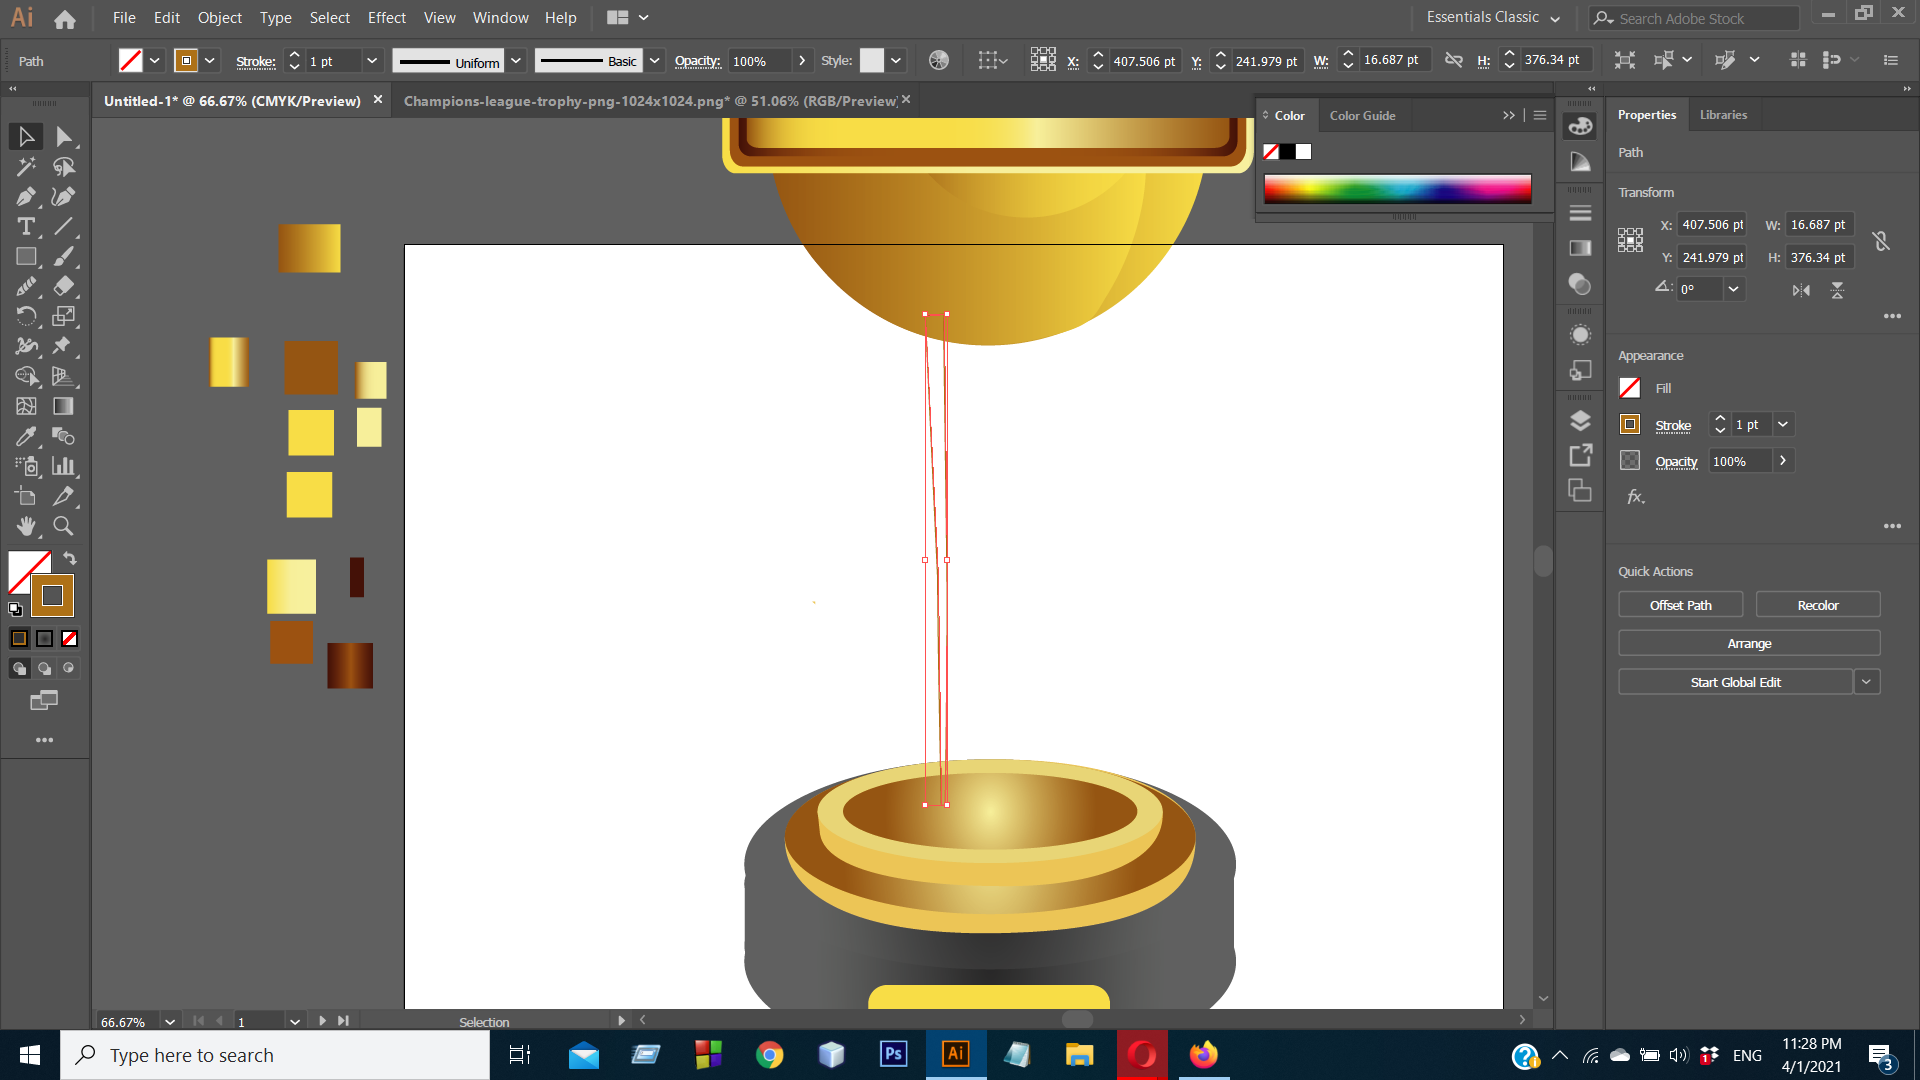This screenshot has width=1920, height=1080.
Task: Open Stroke panel link in control bar
Action: point(256,62)
